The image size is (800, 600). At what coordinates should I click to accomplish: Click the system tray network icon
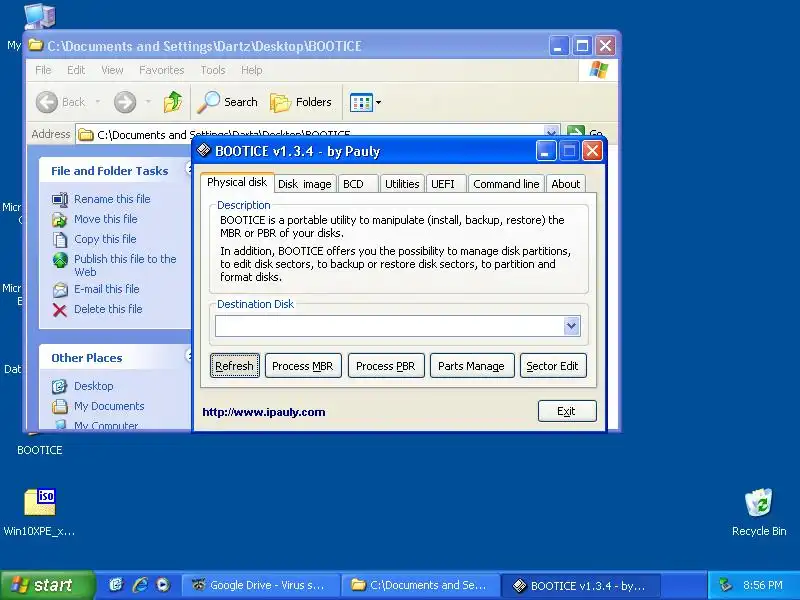725,585
